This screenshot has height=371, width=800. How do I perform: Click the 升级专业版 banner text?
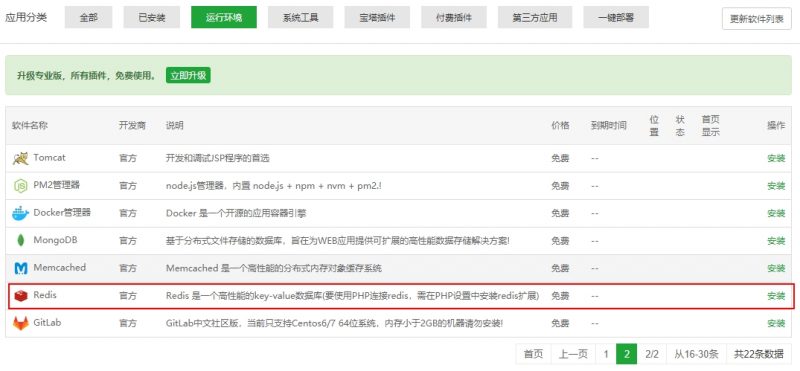[87, 76]
